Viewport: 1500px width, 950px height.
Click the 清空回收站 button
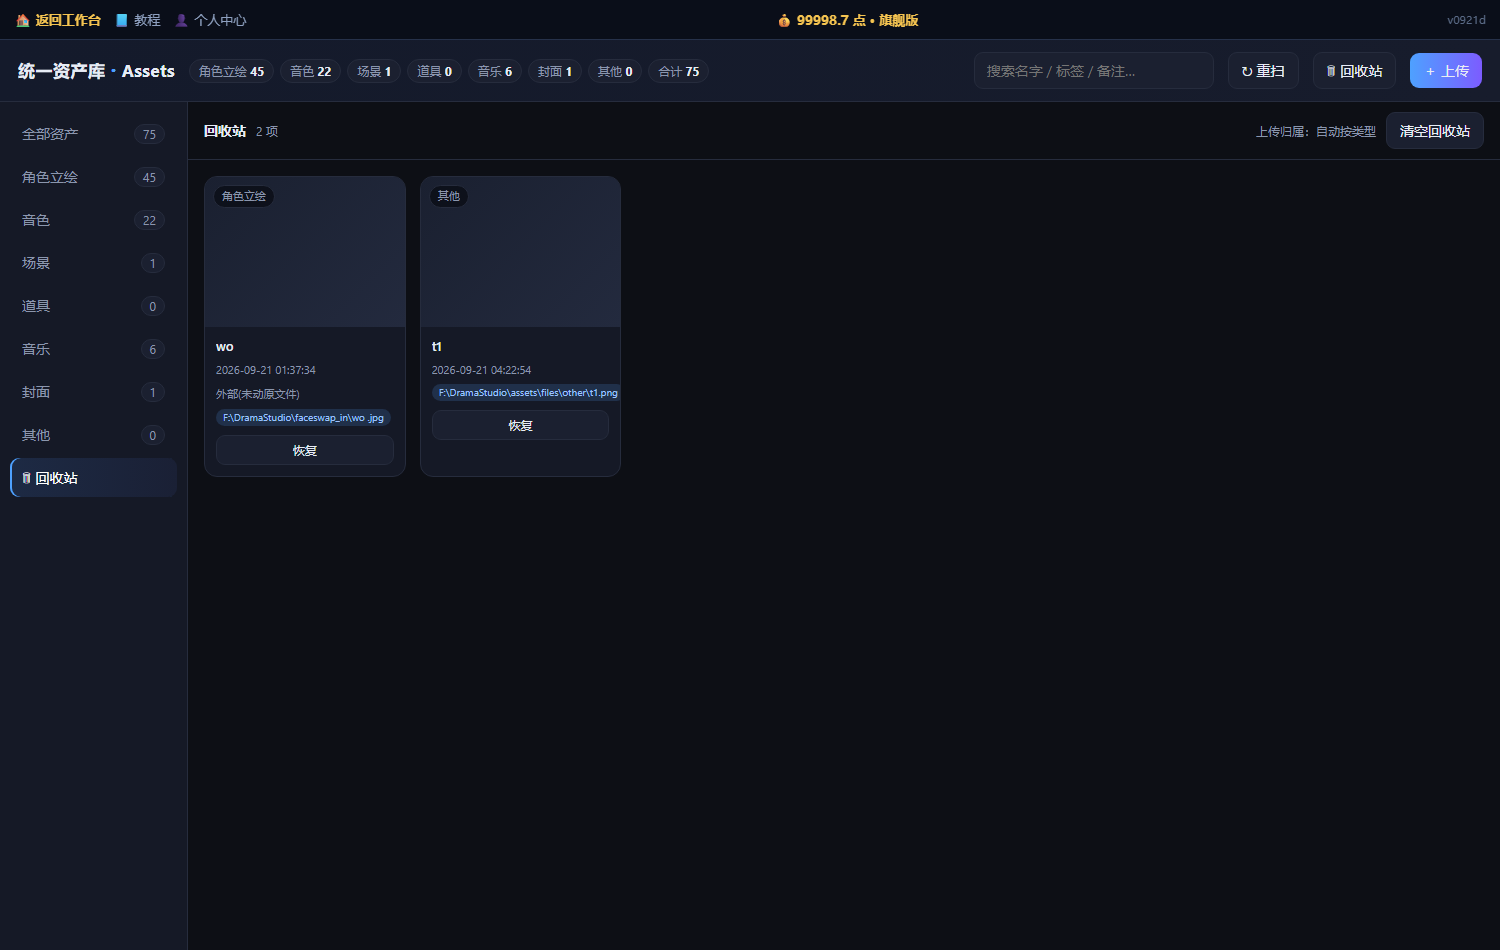tap(1435, 131)
